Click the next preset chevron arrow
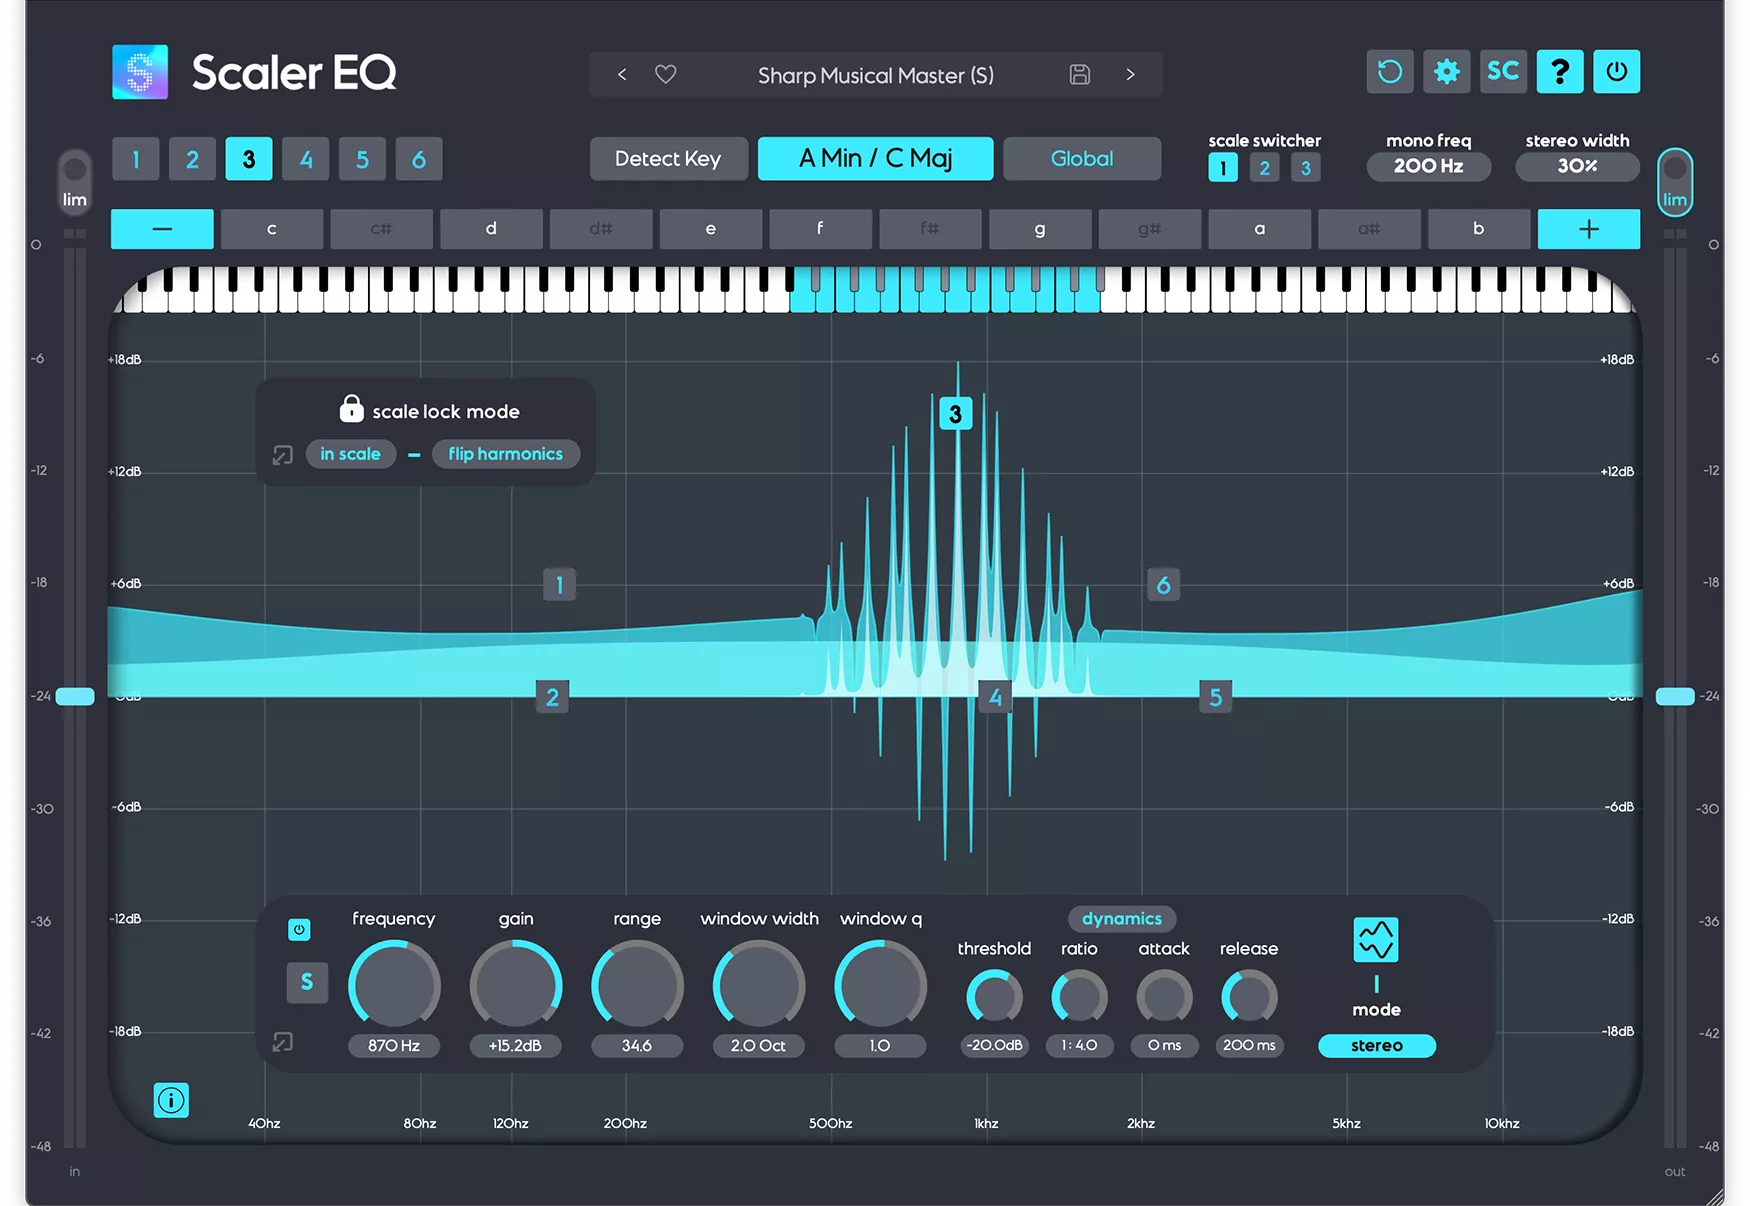 click(1130, 74)
